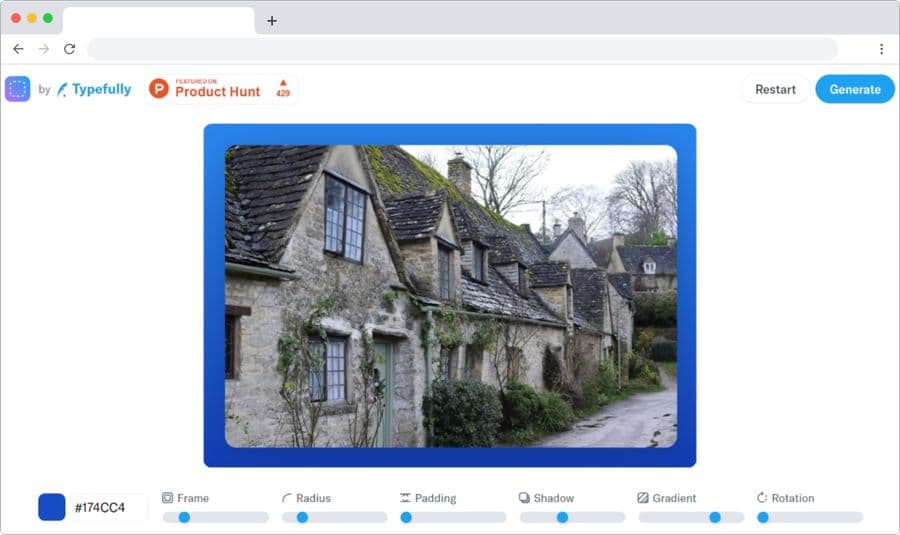Maximize window with green button
900x535 pixels.
click(x=48, y=18)
